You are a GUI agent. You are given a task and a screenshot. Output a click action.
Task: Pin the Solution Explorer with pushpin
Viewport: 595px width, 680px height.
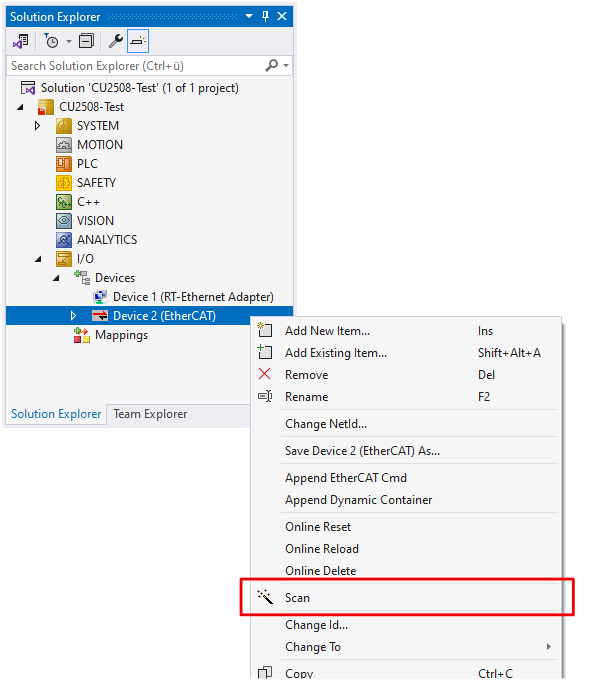coord(265,16)
